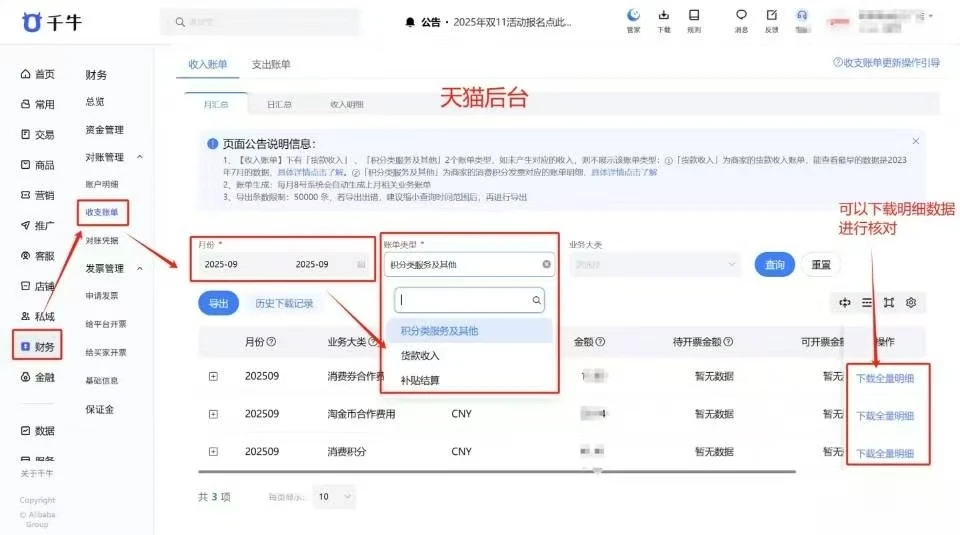Expand the 202509 消费积分 row
The height and width of the screenshot is (535, 960).
tap(213, 452)
